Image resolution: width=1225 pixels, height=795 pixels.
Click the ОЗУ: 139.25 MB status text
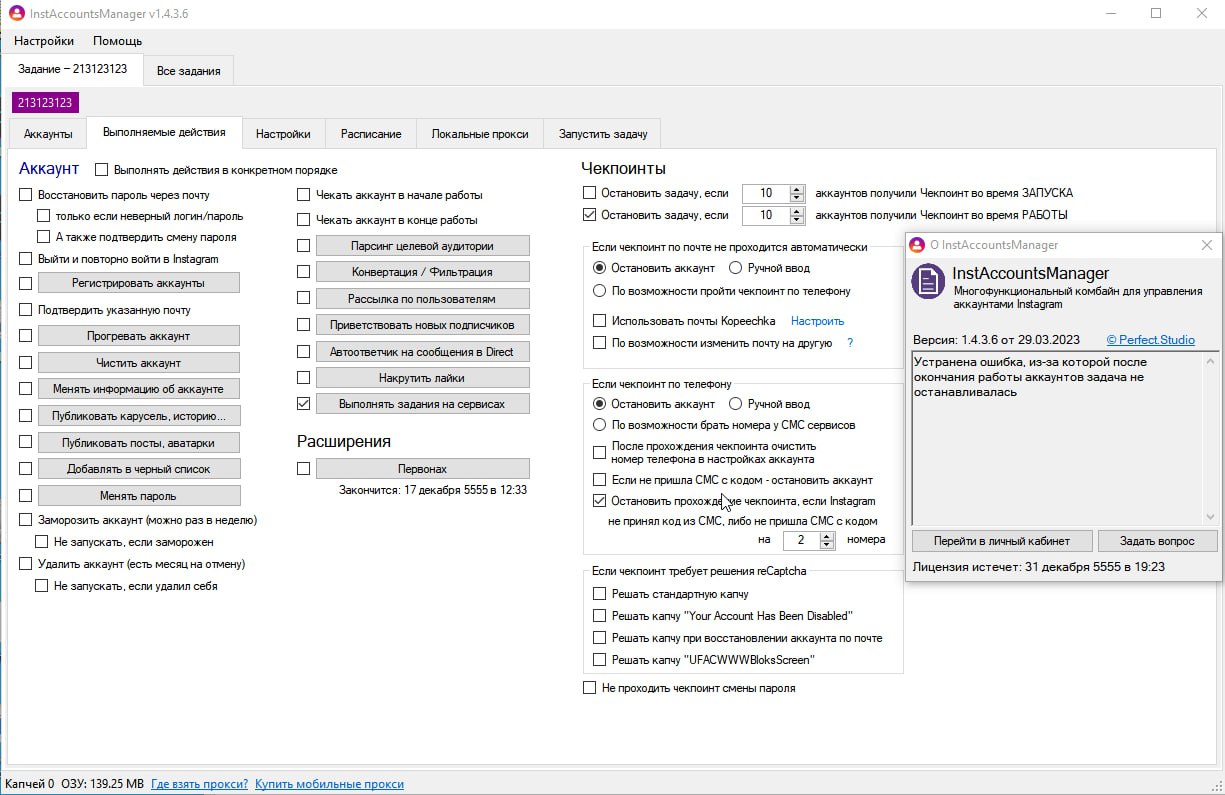[104, 784]
